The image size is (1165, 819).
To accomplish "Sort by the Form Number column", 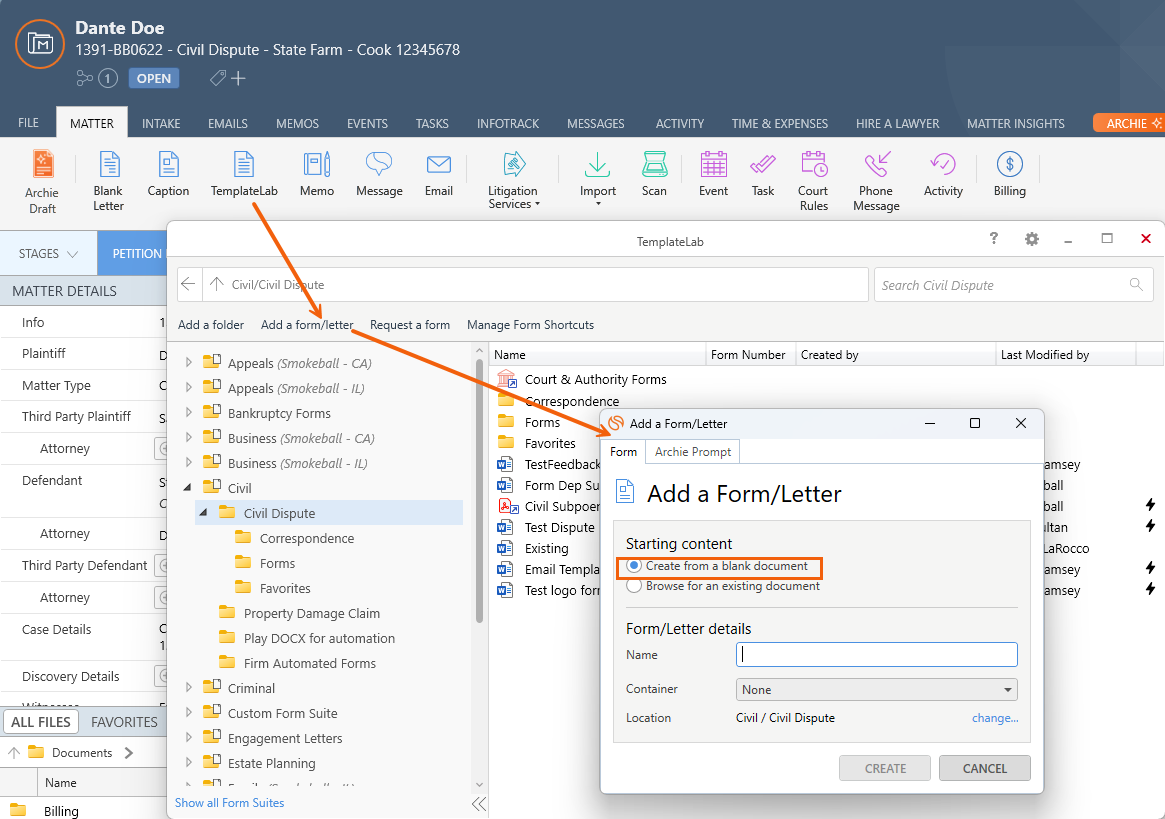I will click(x=750, y=355).
